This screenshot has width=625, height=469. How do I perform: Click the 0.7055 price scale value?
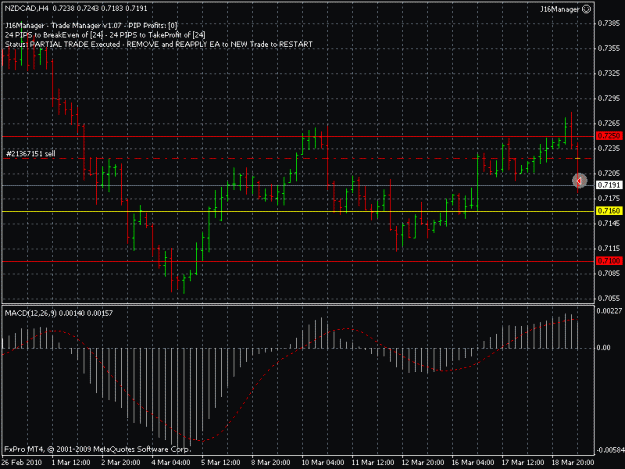tap(609, 298)
